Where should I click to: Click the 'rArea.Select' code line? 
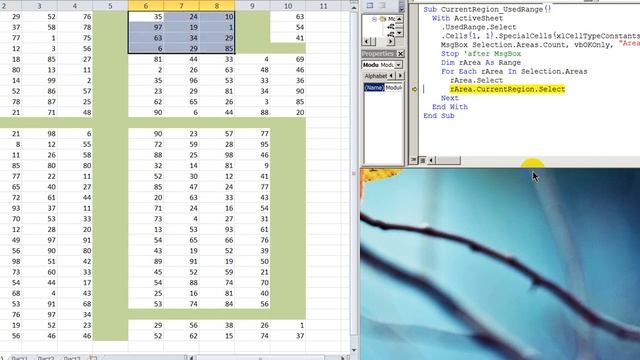click(x=476, y=80)
